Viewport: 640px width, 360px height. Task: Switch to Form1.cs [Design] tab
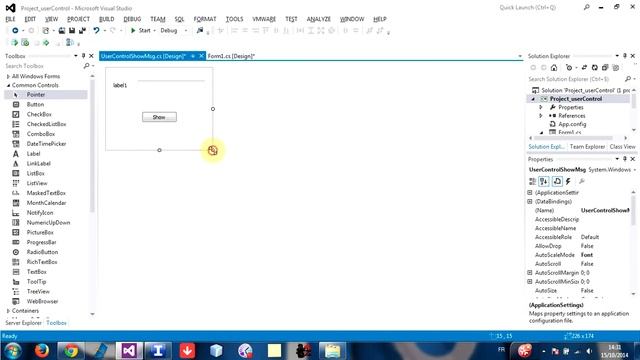tap(231, 56)
